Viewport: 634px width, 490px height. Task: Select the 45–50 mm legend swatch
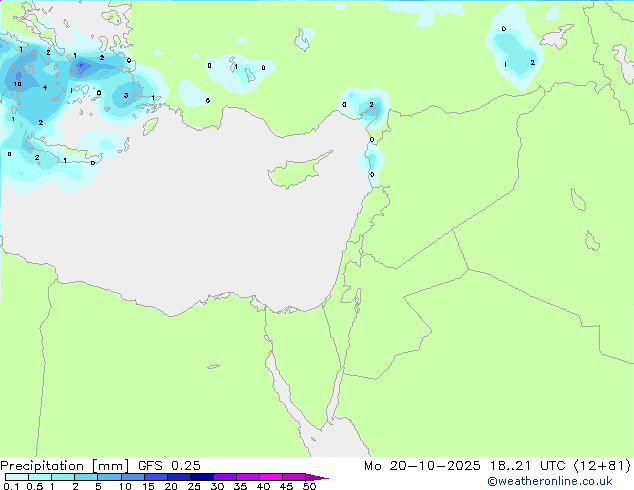[x=294, y=477]
